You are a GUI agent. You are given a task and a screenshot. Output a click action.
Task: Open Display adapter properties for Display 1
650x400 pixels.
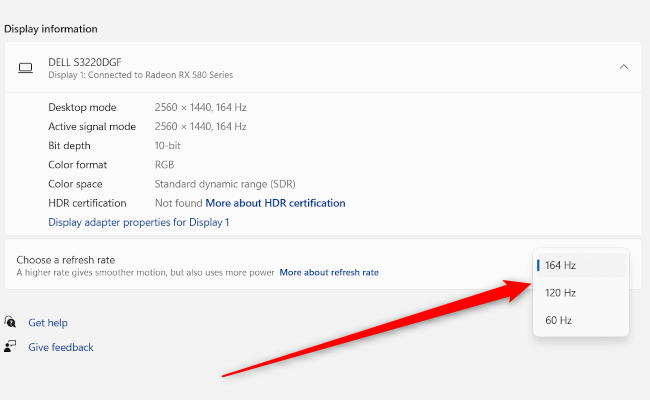(x=138, y=222)
